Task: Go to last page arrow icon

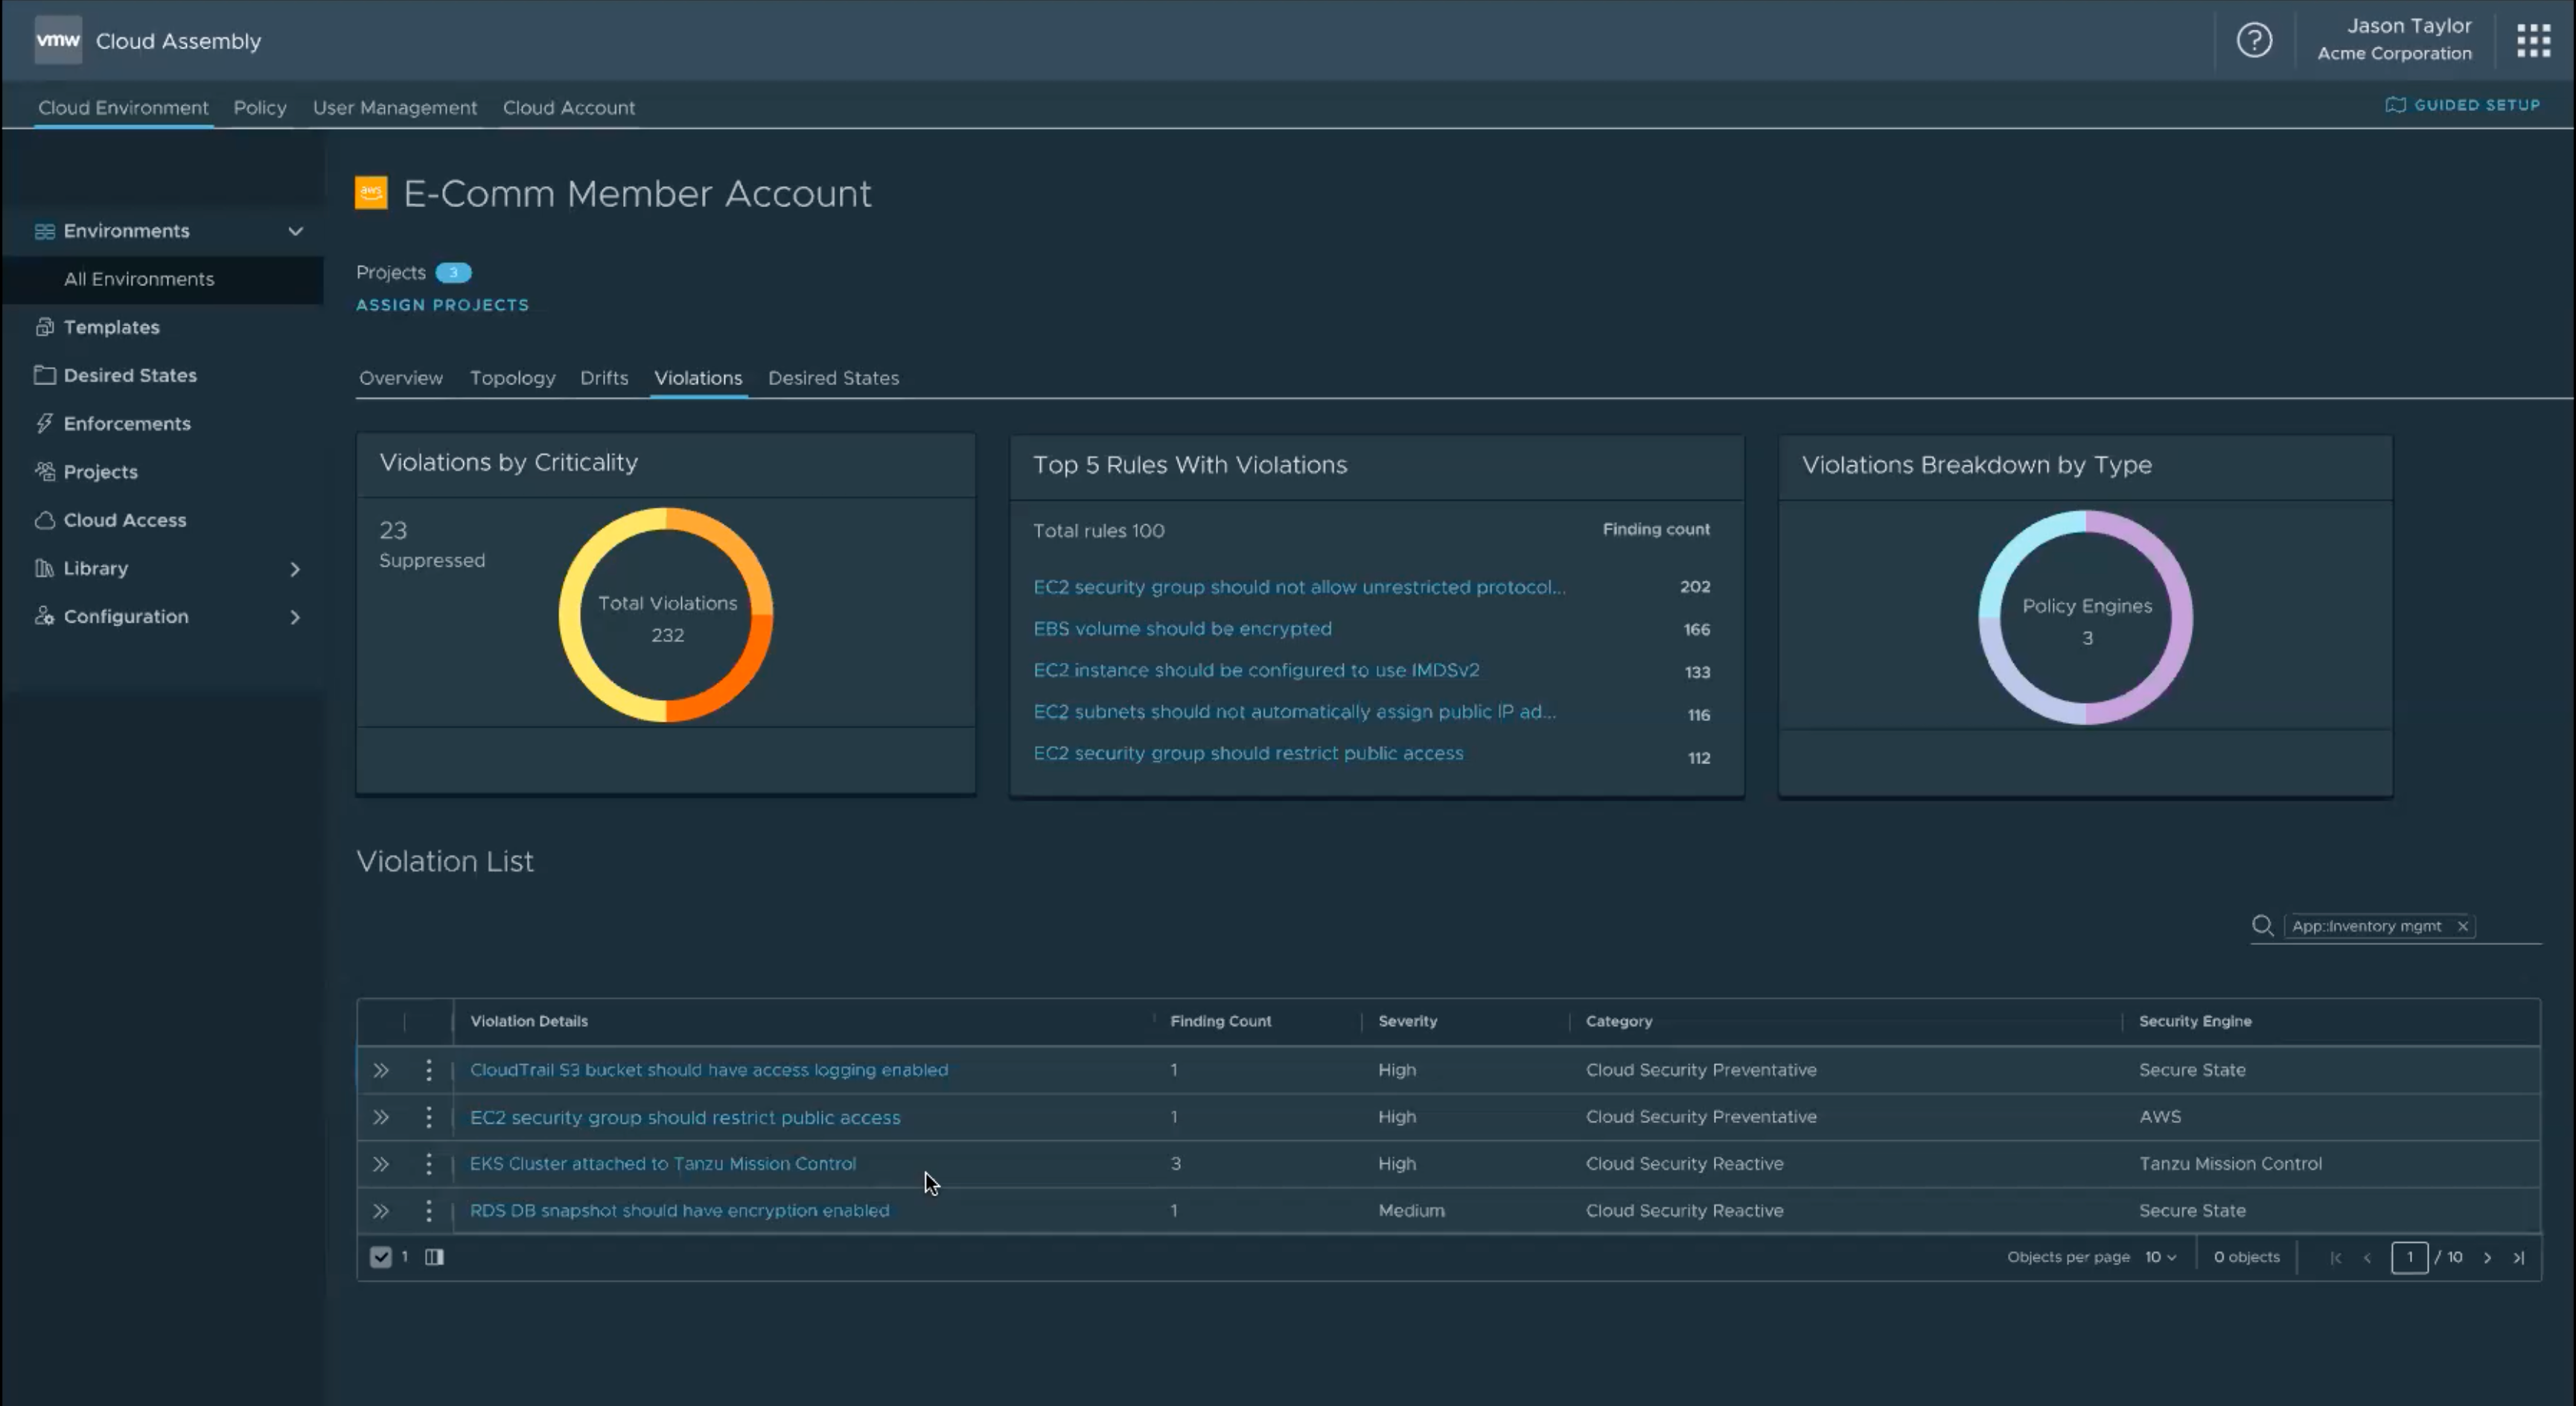Action: click(2518, 1258)
